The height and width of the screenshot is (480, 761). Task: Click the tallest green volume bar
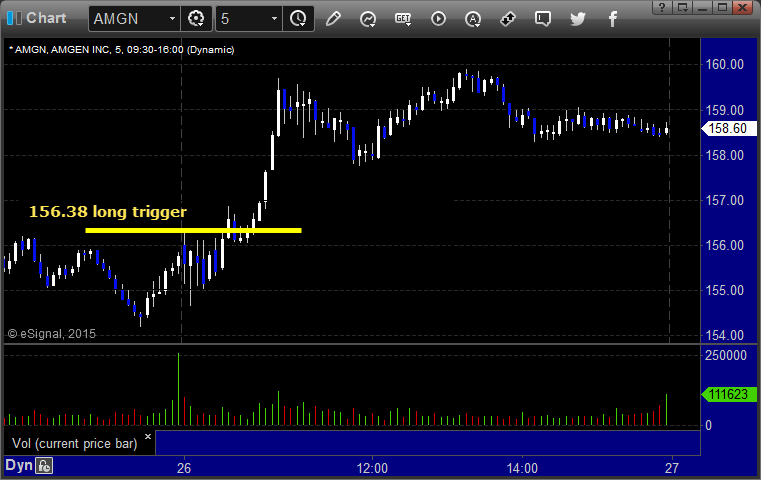point(179,389)
